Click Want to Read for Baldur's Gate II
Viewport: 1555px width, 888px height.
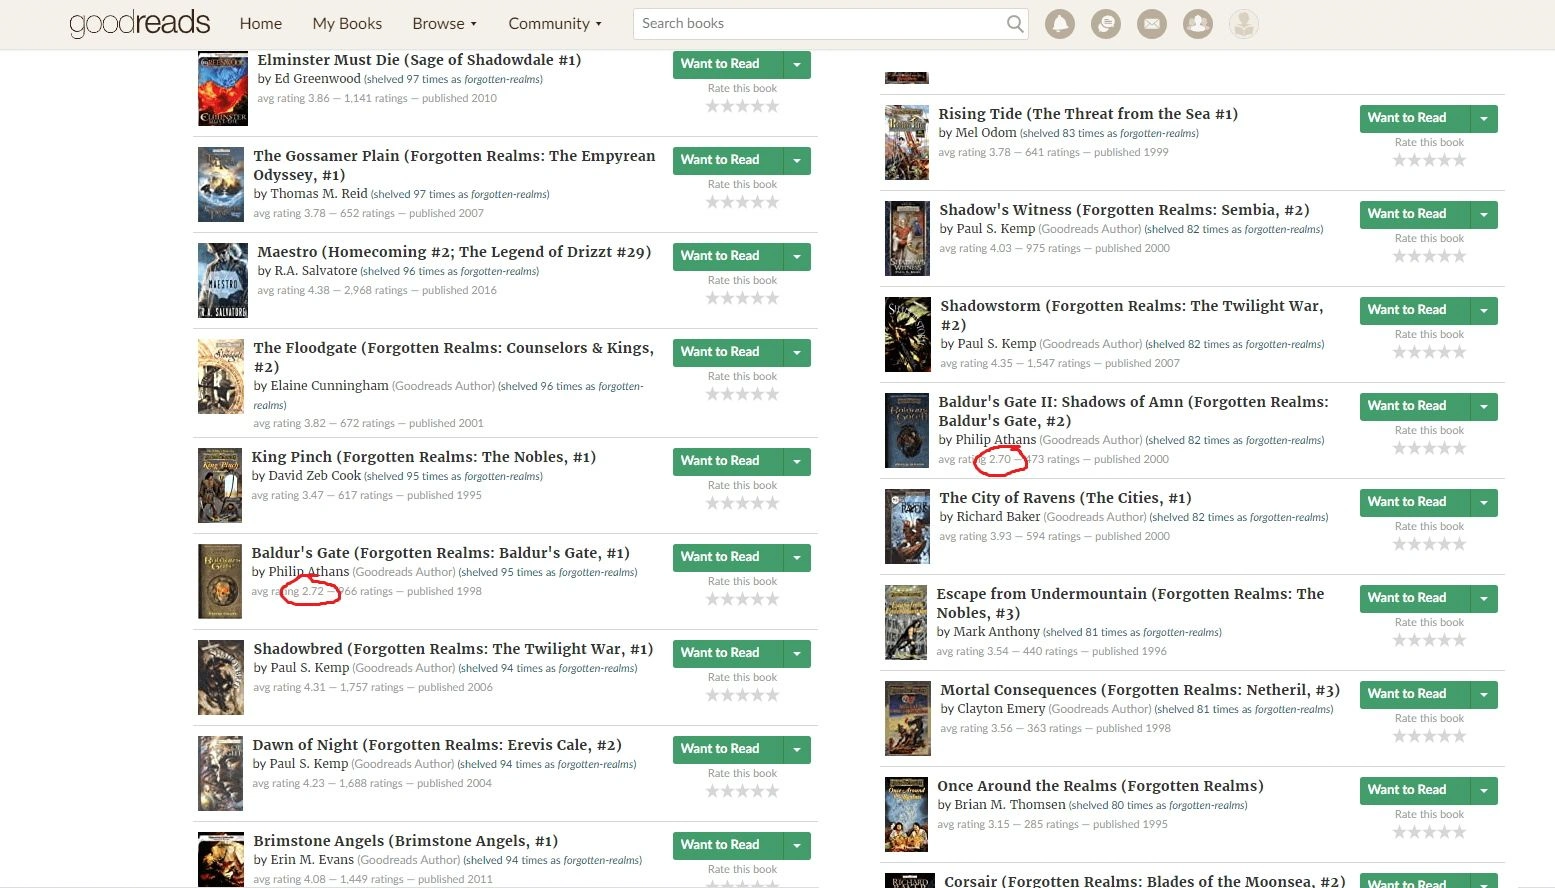point(1415,406)
